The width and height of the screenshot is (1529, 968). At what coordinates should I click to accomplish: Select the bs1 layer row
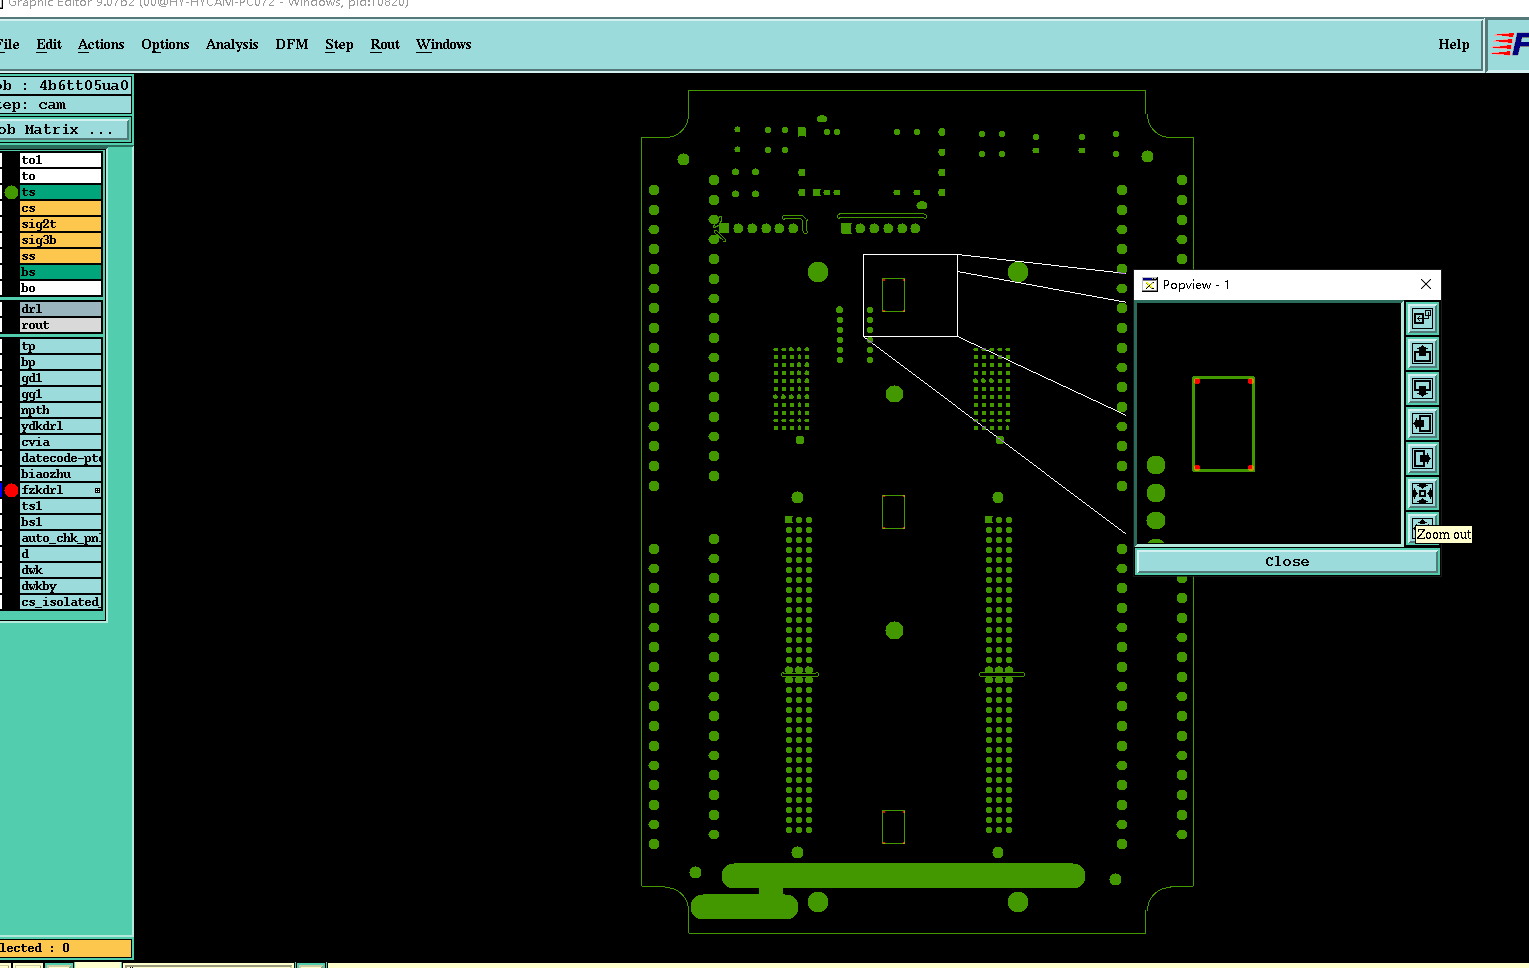pyautogui.click(x=61, y=522)
